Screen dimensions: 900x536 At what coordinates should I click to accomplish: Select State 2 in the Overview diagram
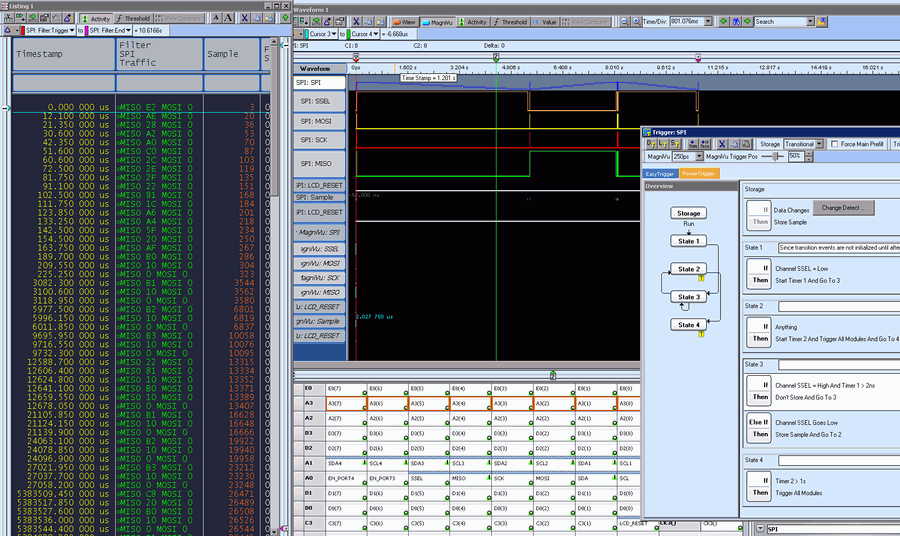(x=688, y=269)
